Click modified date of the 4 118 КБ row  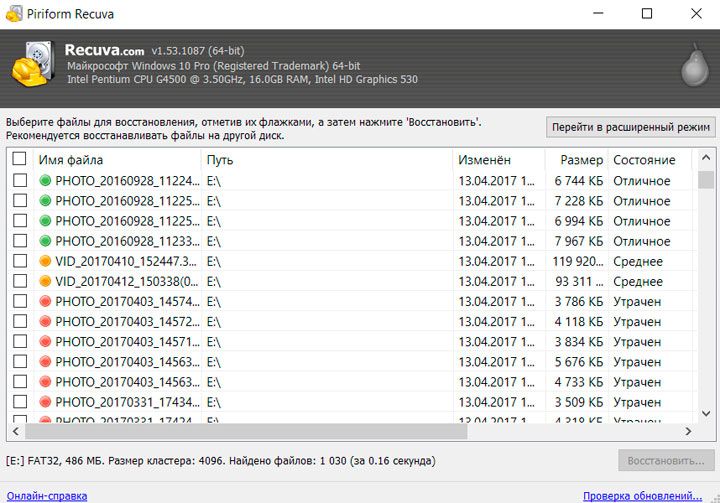tap(496, 322)
